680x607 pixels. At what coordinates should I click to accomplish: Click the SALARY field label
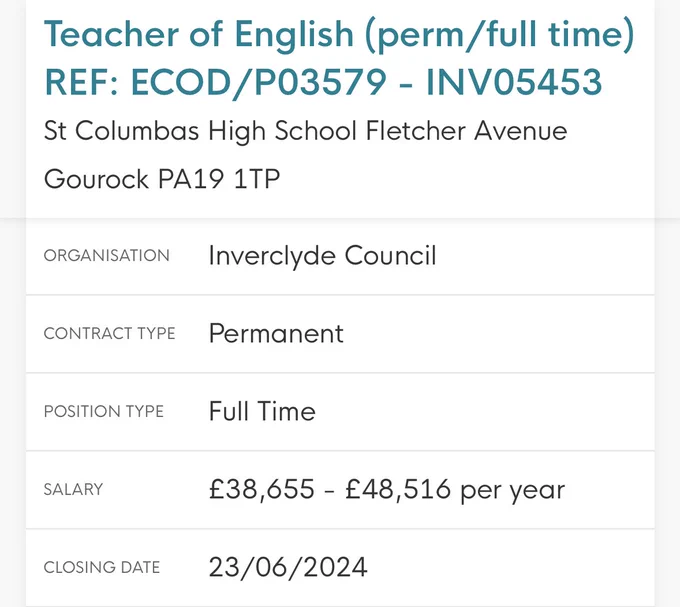coord(73,490)
